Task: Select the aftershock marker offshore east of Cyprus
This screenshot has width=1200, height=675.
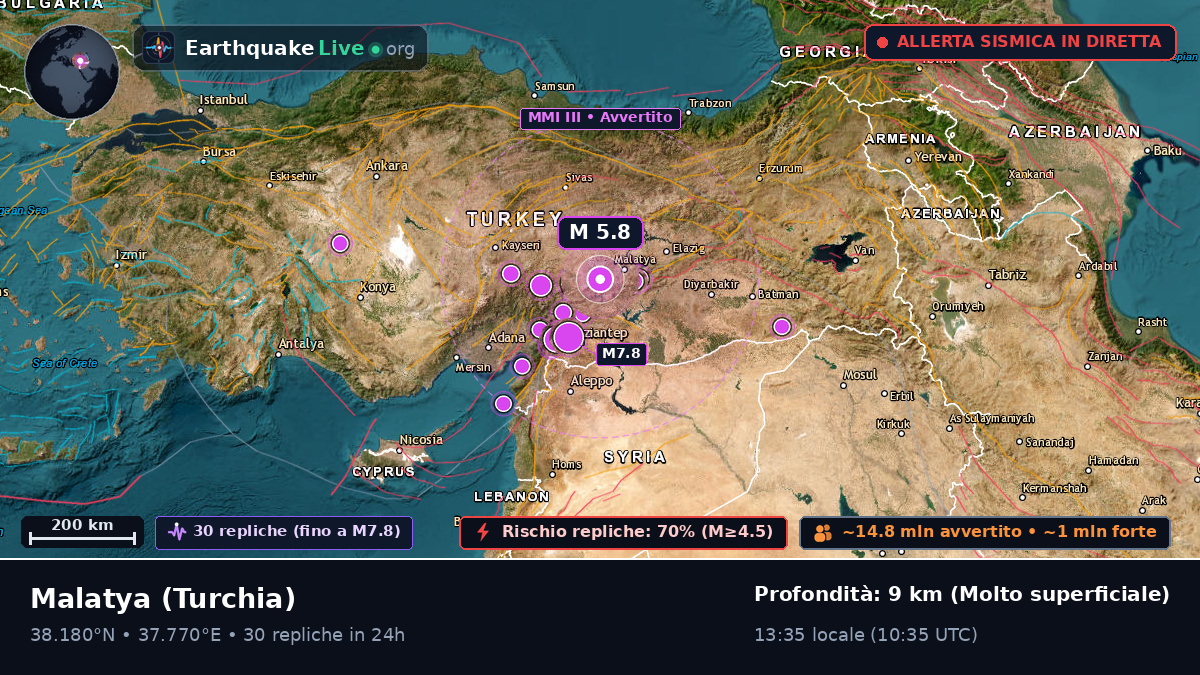Action: tap(503, 403)
